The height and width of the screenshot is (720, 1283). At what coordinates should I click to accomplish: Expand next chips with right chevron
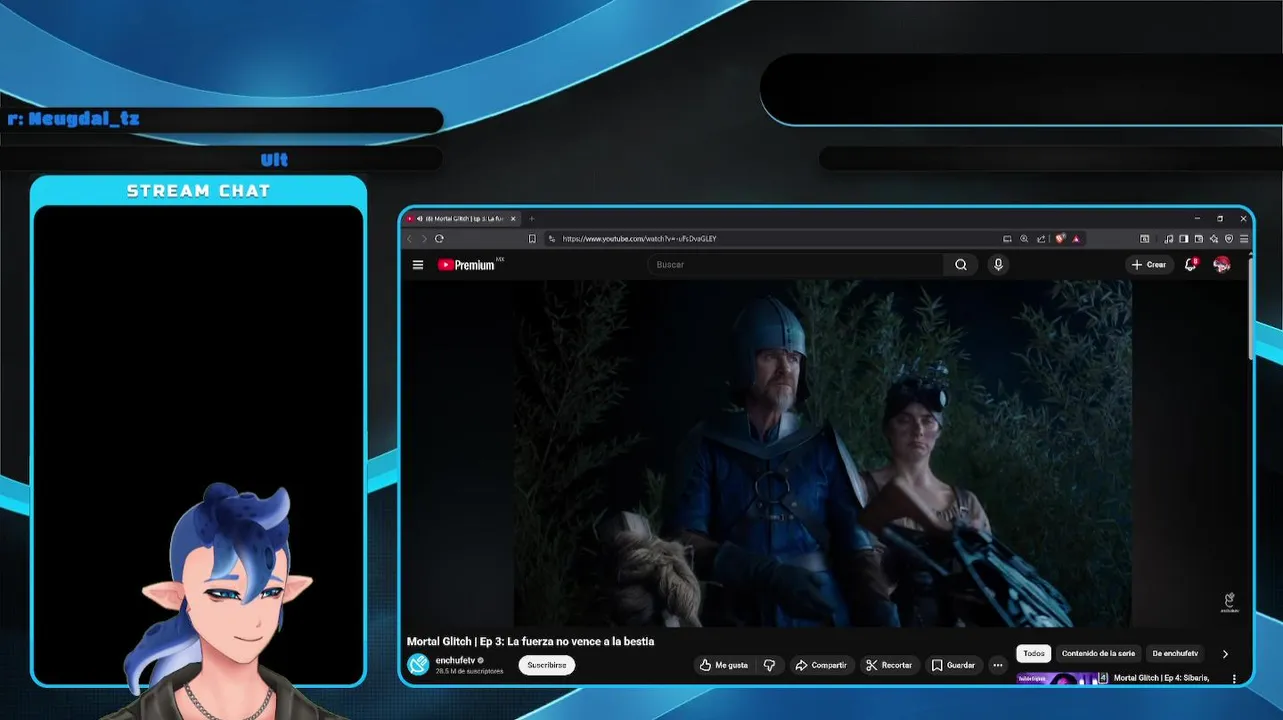[1225, 654]
